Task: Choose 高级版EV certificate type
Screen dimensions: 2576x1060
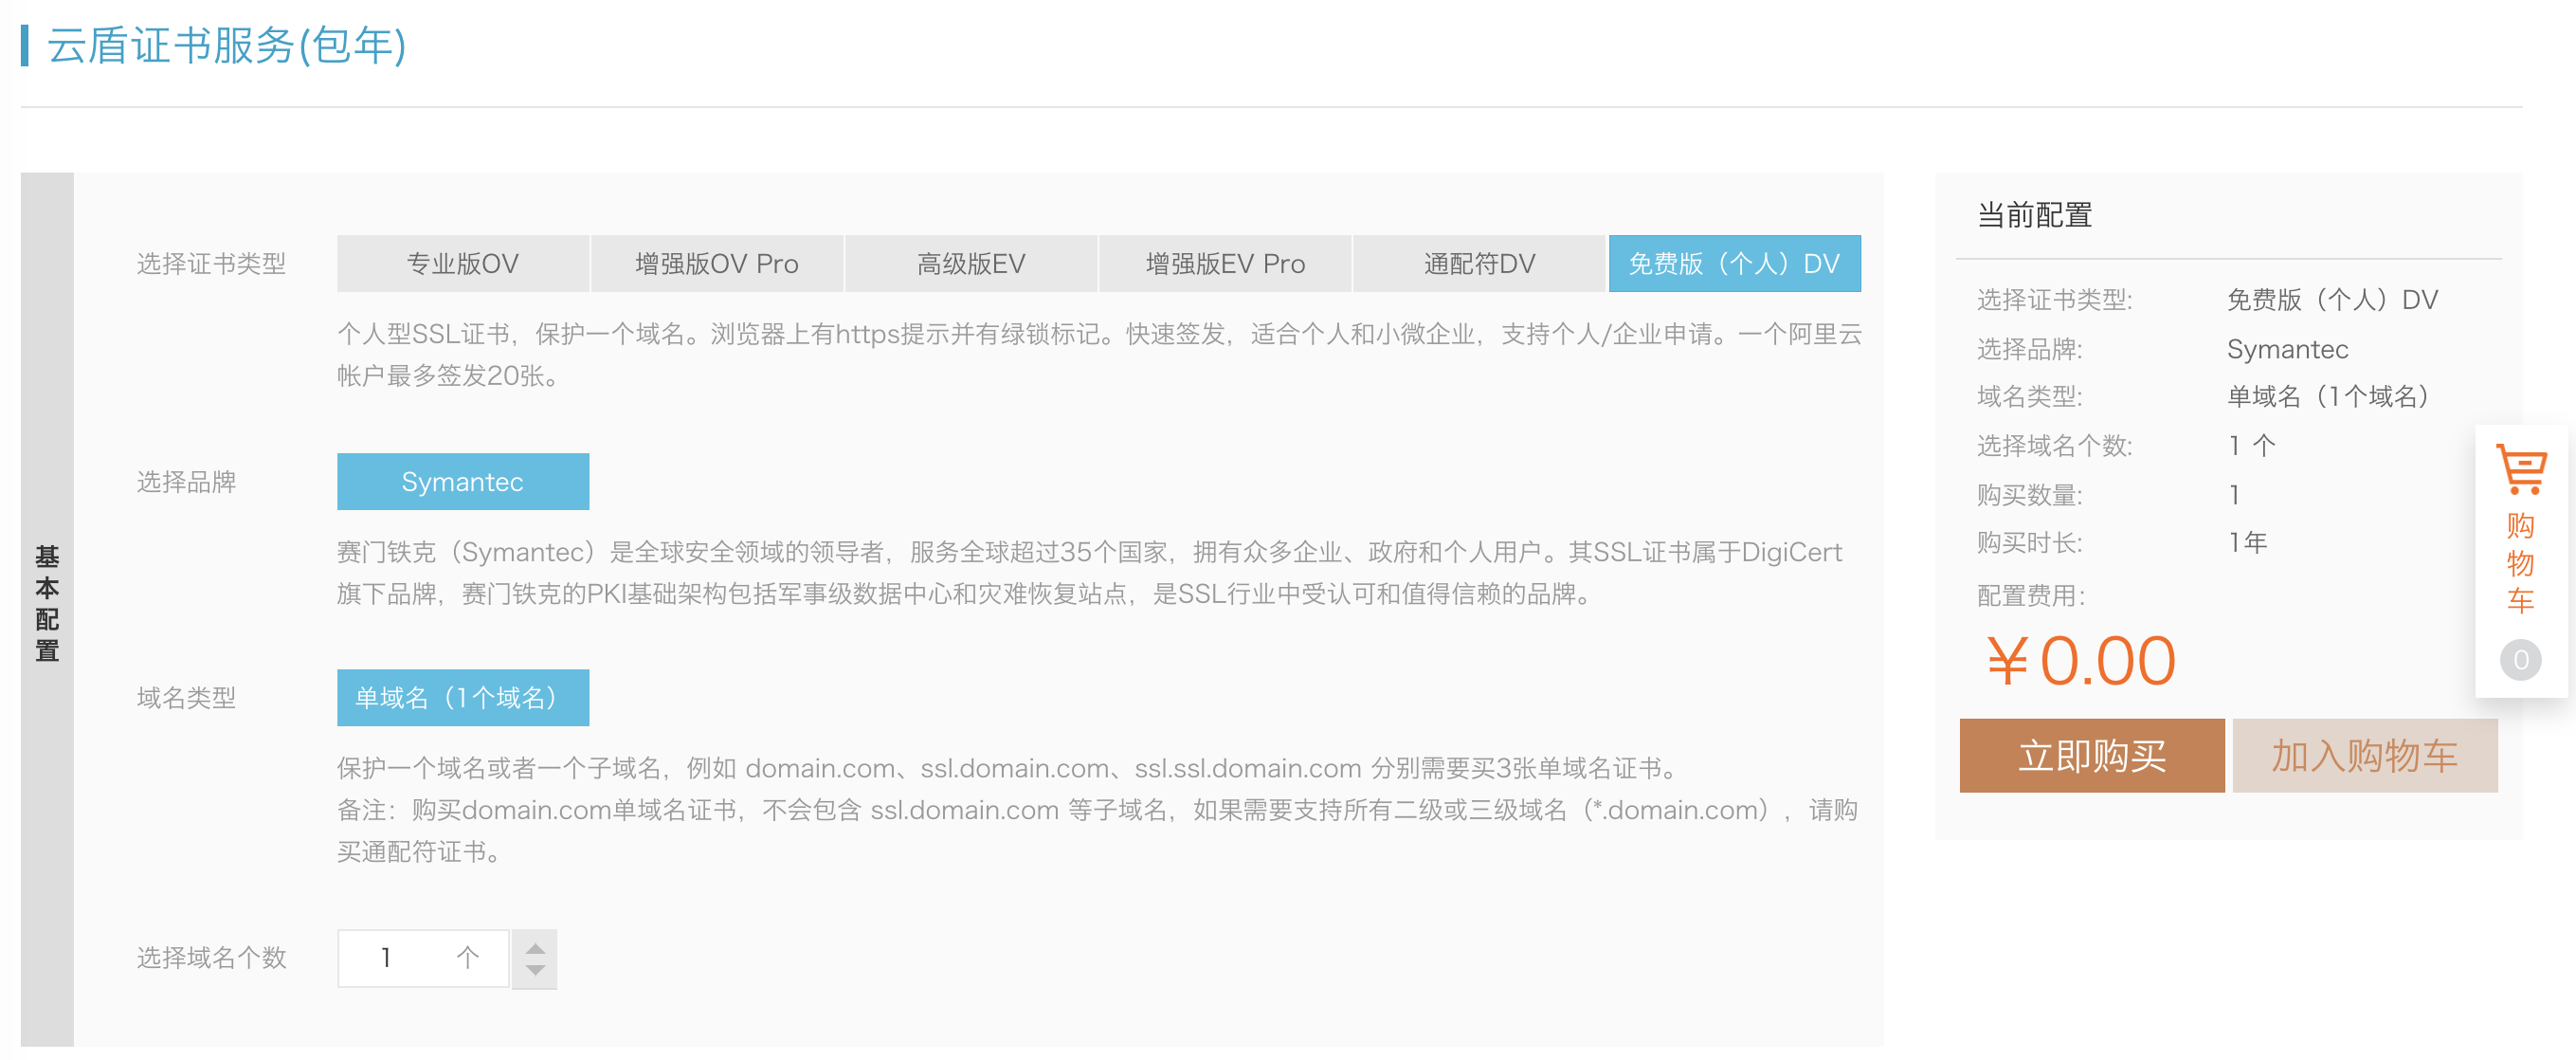Action: point(971,264)
